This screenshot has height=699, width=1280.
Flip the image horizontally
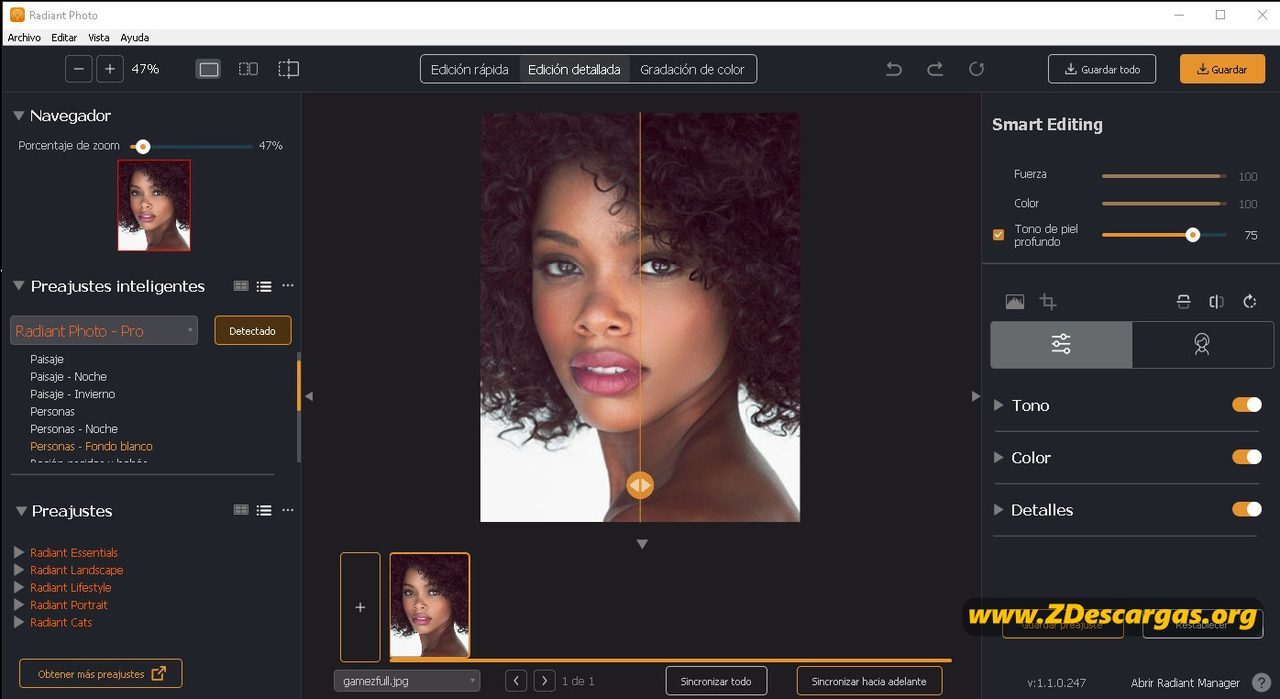1216,302
